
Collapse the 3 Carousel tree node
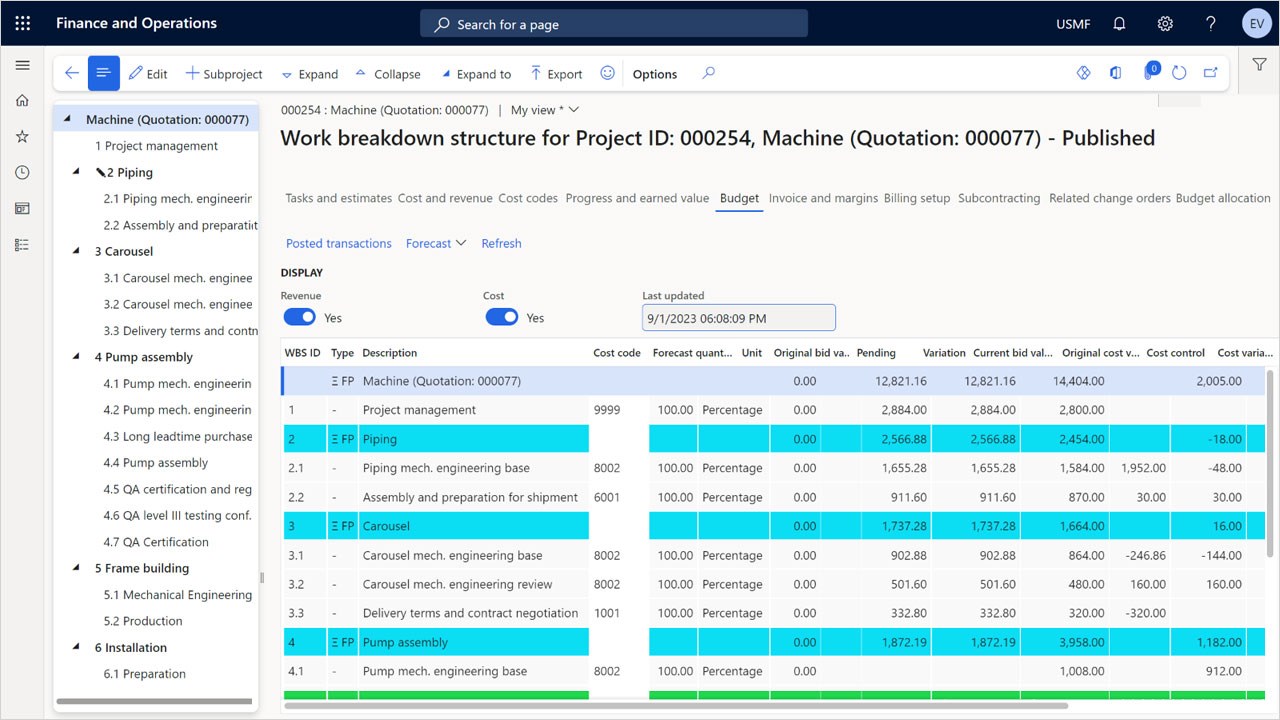[77, 251]
